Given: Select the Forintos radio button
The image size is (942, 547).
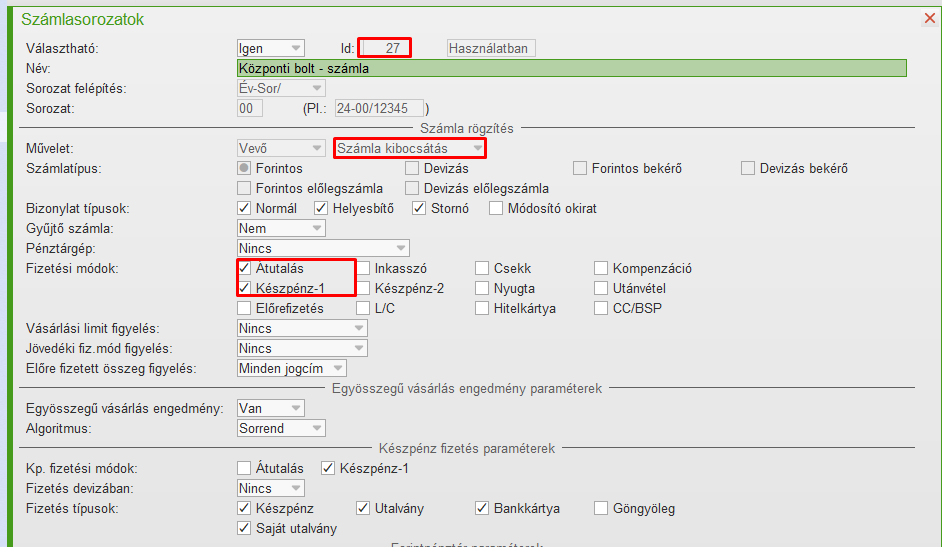Looking at the screenshot, I should (x=244, y=168).
